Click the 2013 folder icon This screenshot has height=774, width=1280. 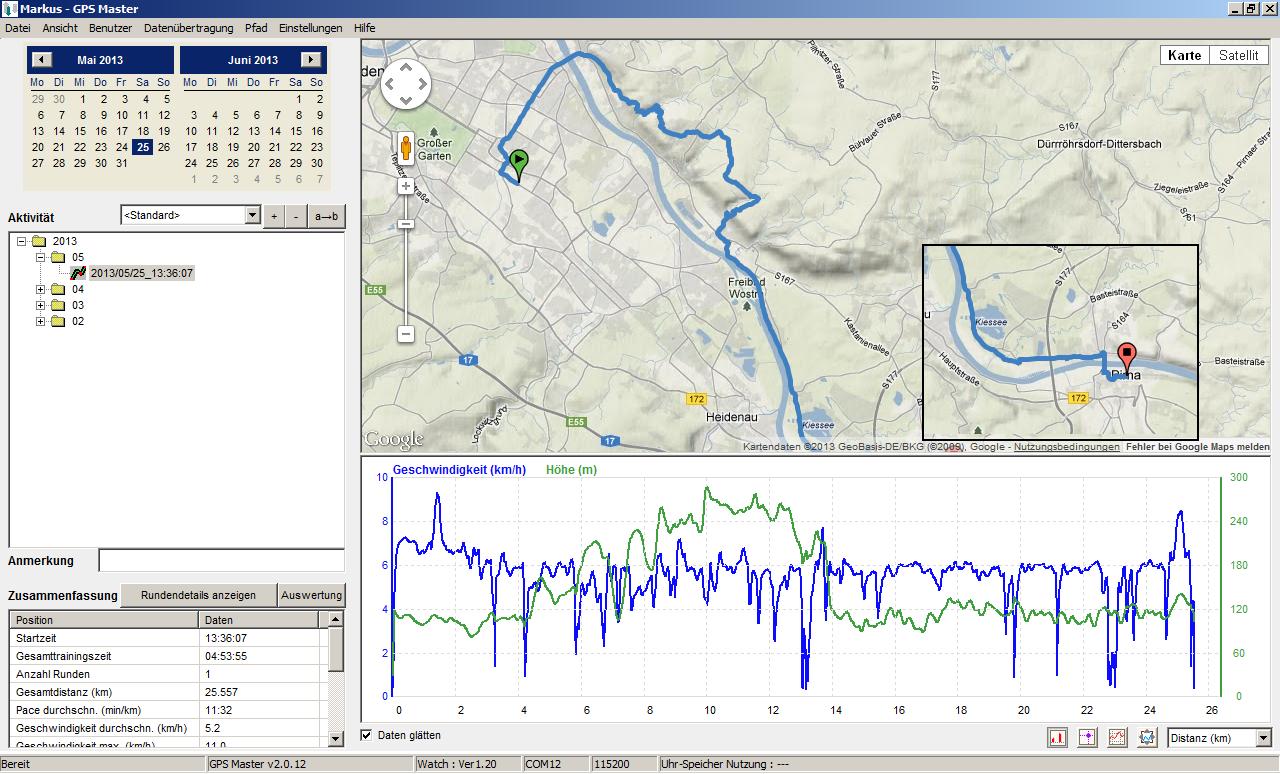coord(39,241)
